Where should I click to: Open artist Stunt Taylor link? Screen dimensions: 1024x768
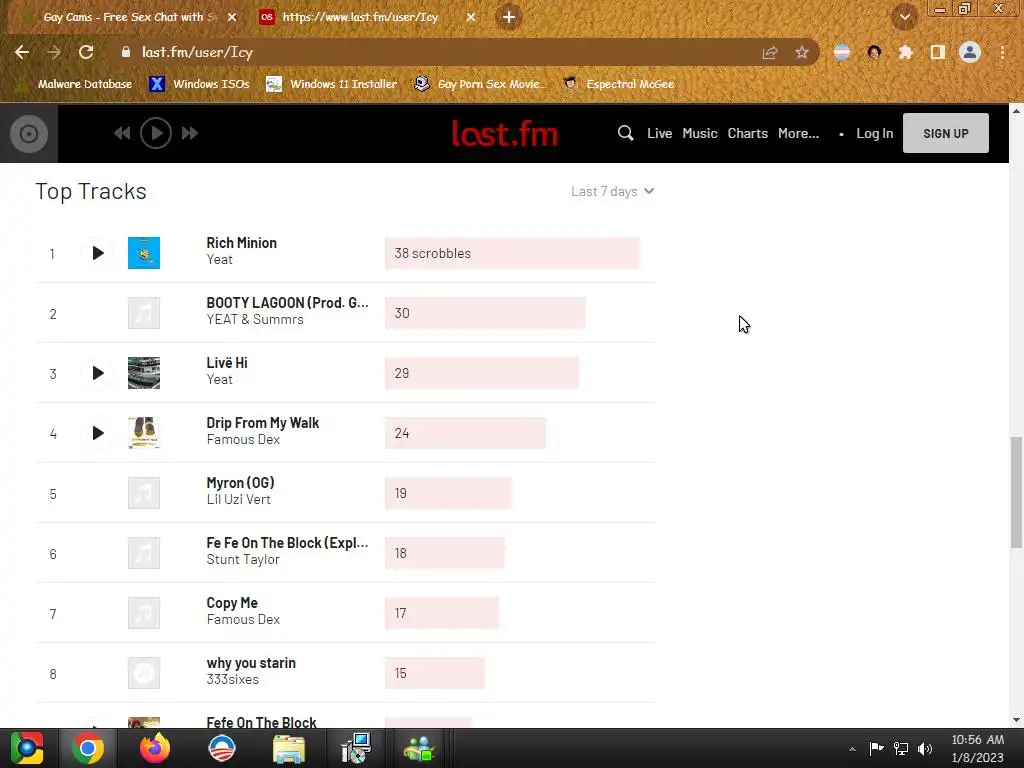tap(243, 560)
